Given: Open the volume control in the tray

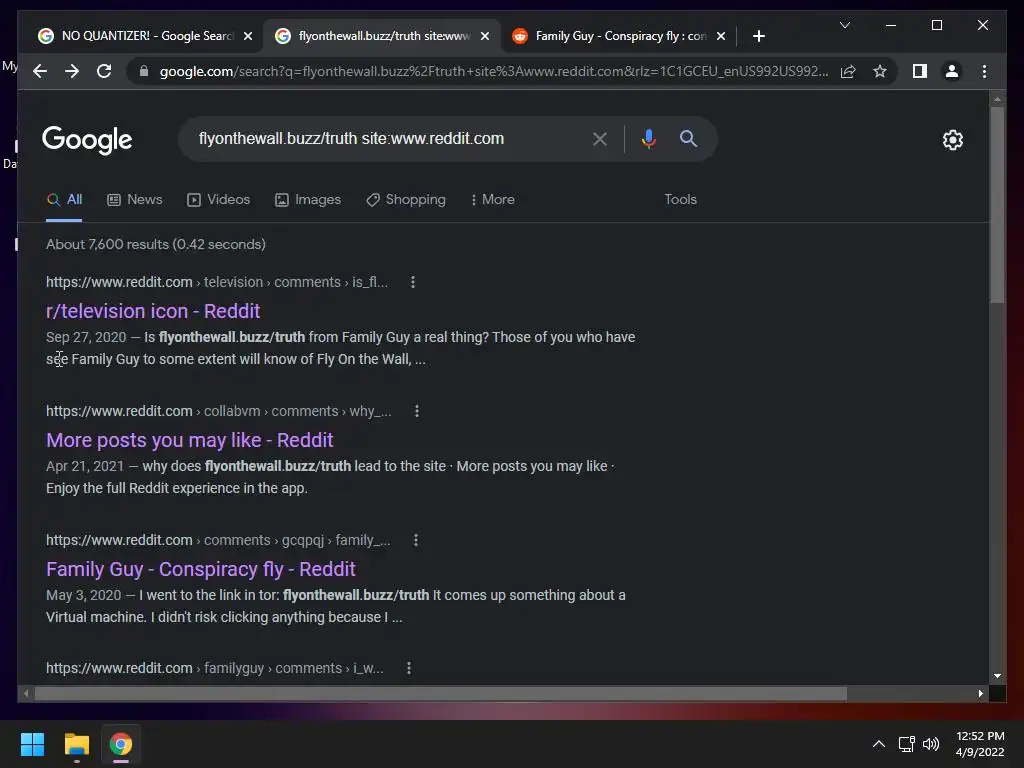Looking at the screenshot, I should [931, 744].
